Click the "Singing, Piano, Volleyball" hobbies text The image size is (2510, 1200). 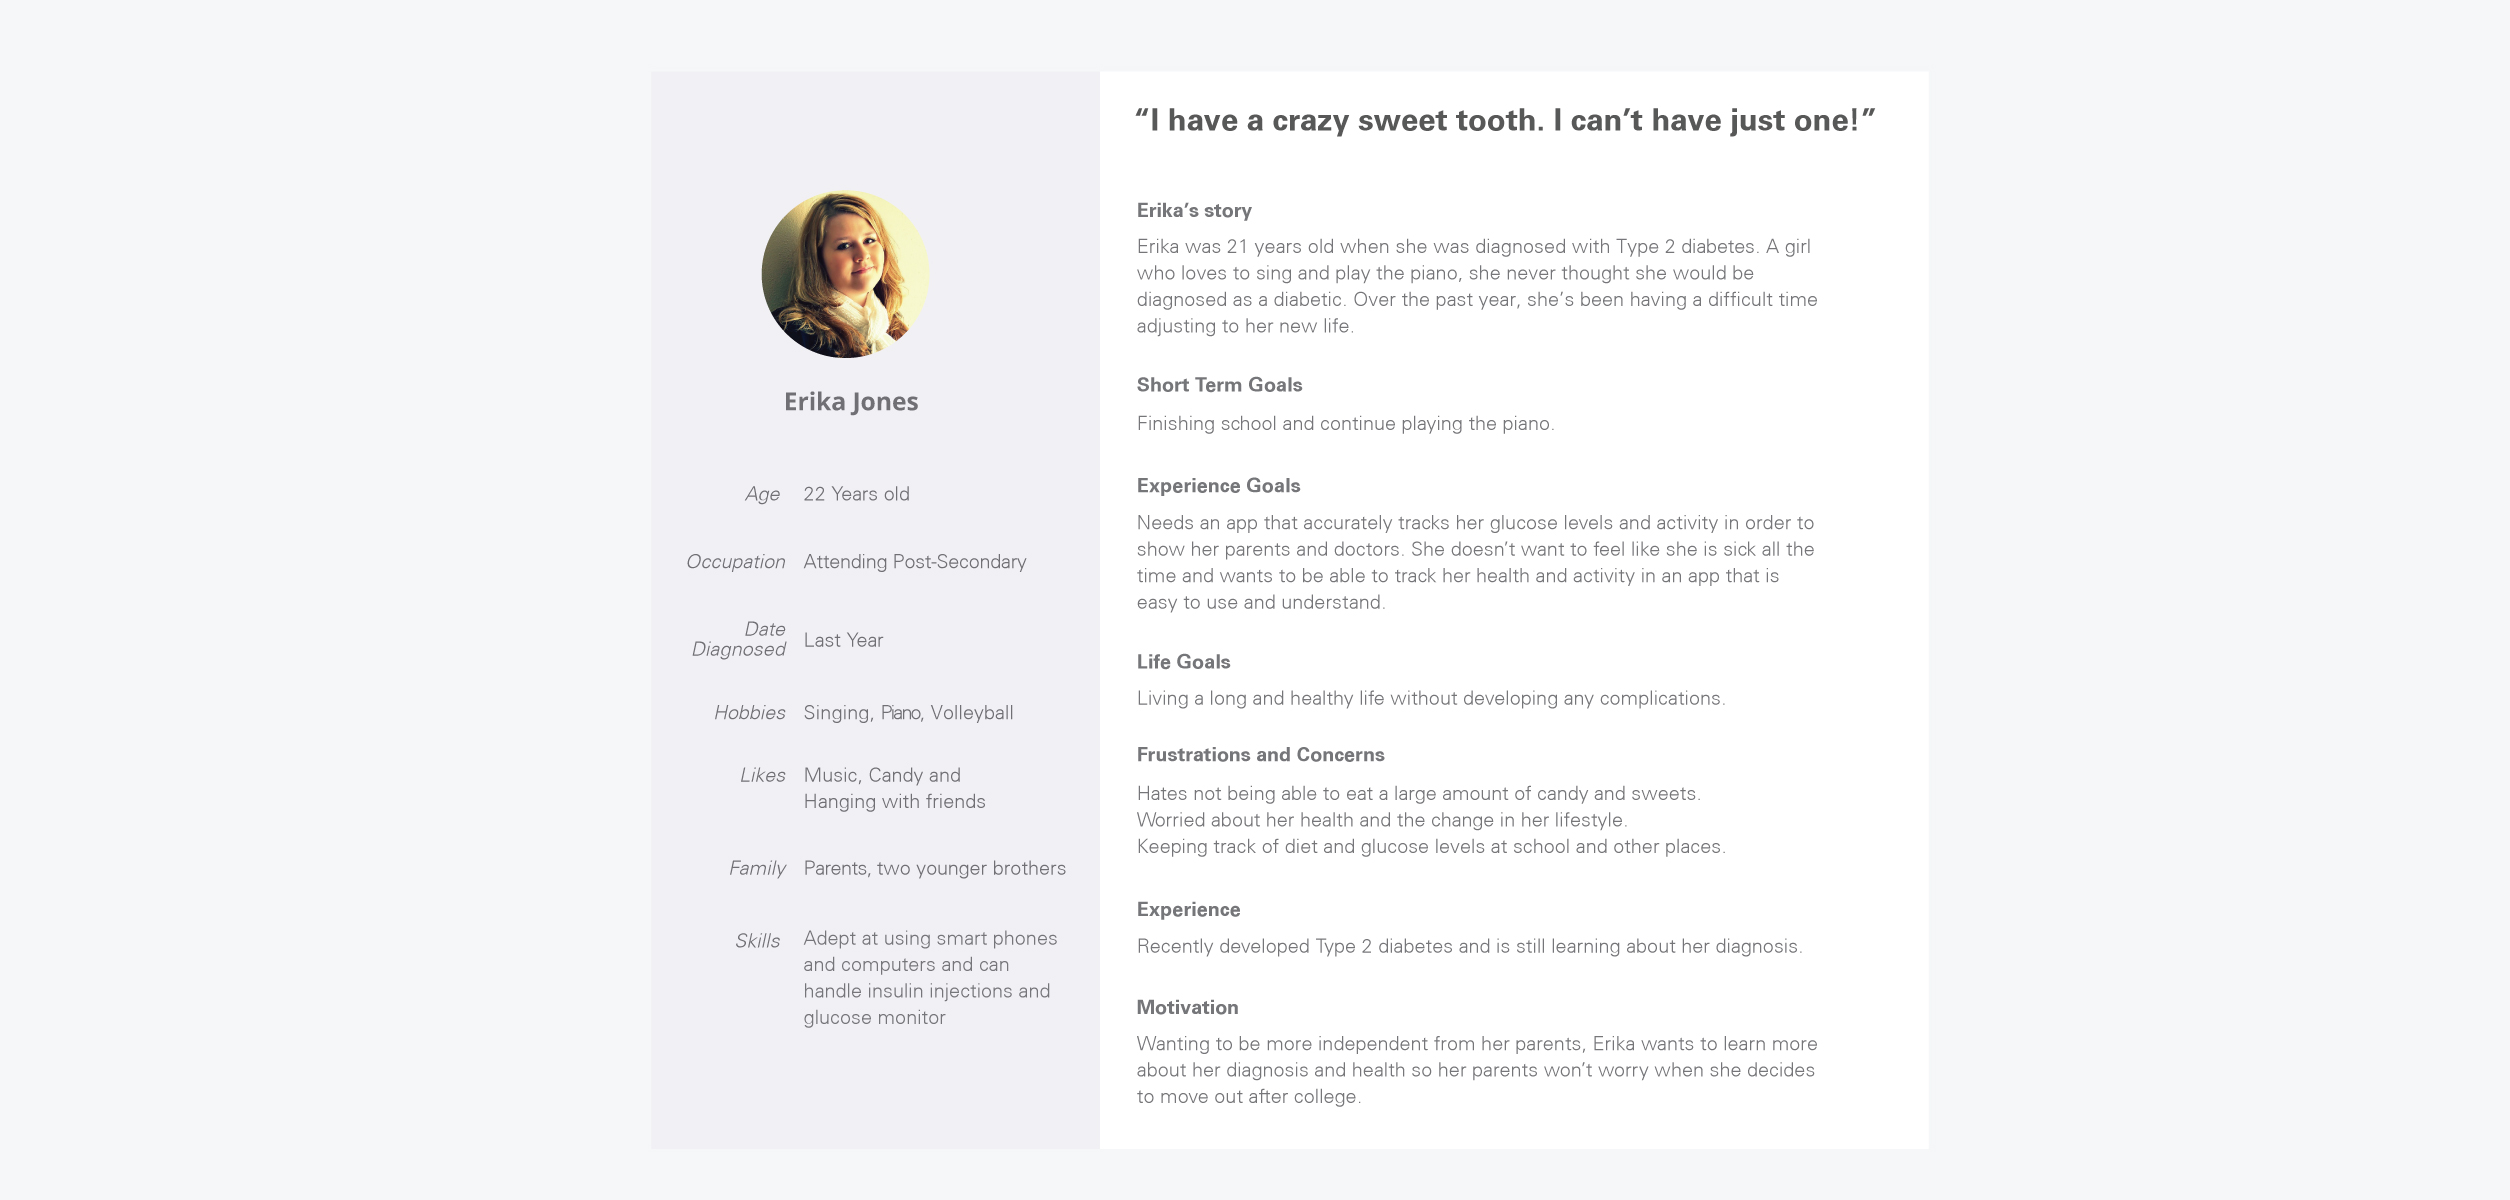click(x=908, y=713)
